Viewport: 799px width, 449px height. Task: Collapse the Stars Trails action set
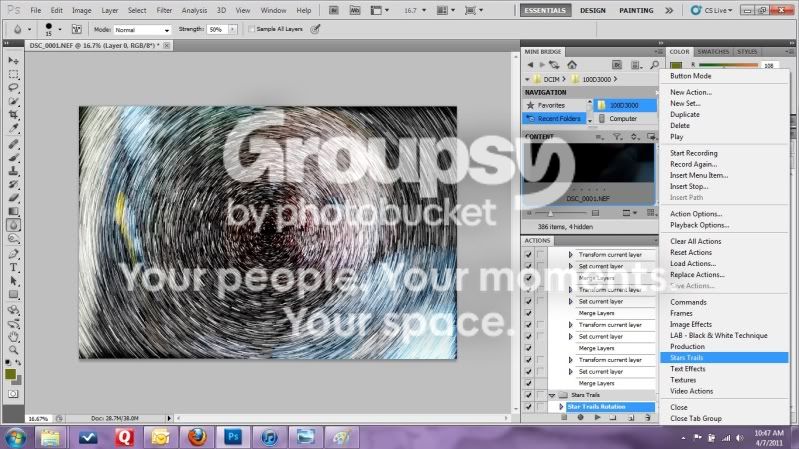(552, 395)
